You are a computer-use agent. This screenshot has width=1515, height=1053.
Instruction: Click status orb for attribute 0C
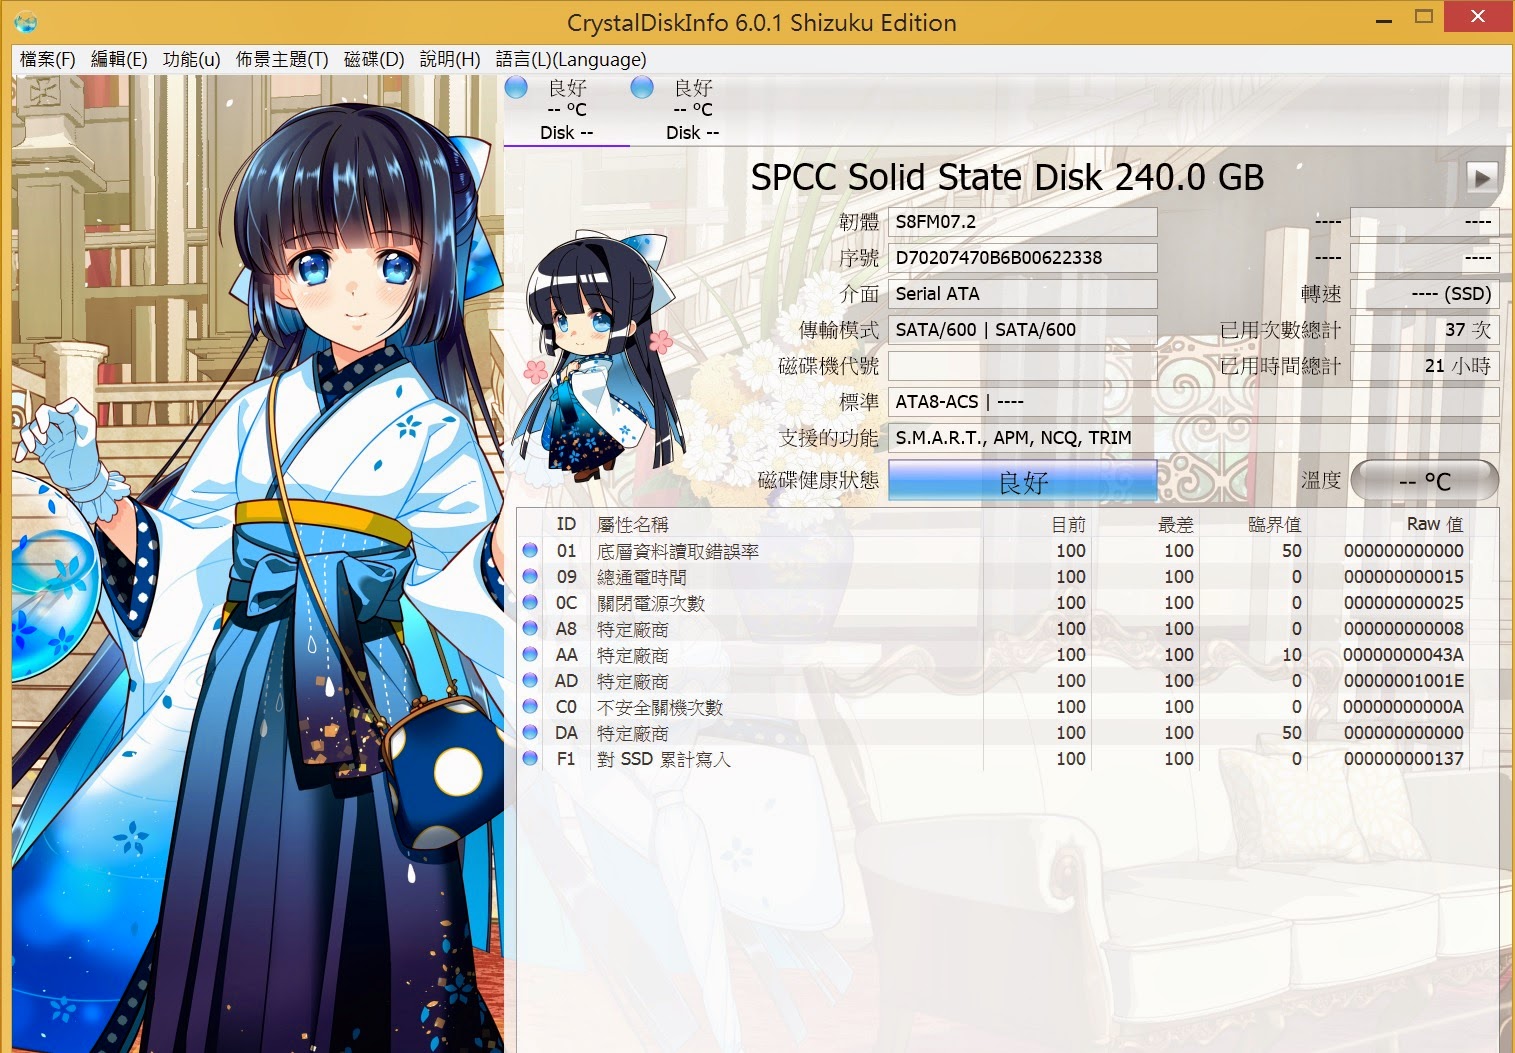(x=530, y=602)
